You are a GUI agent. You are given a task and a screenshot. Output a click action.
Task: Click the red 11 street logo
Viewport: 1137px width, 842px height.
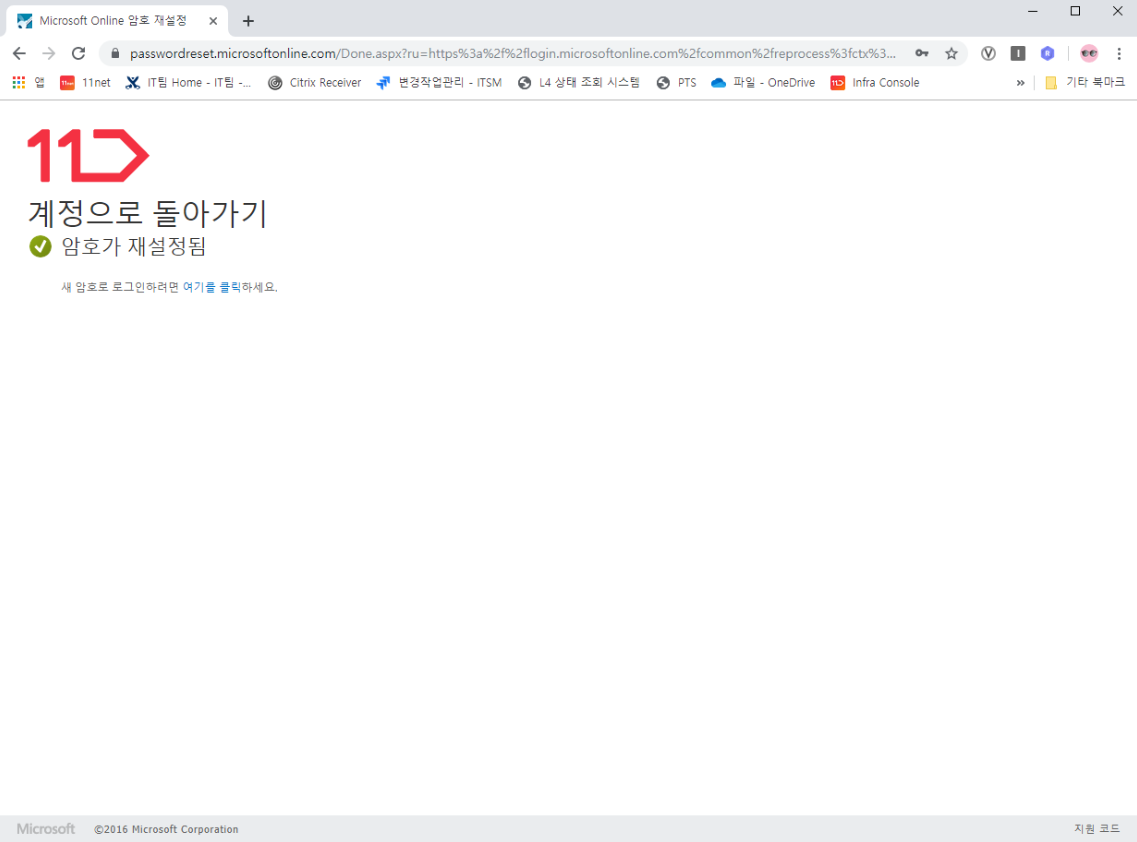tap(88, 155)
